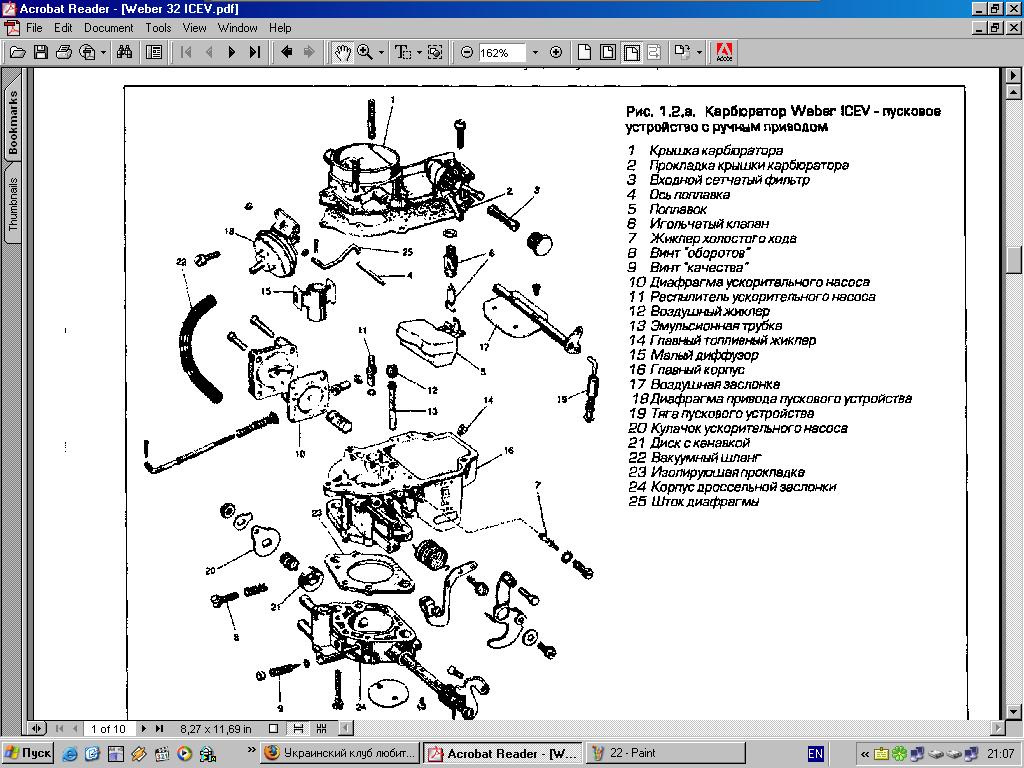Open the Document menu

[x=108, y=28]
